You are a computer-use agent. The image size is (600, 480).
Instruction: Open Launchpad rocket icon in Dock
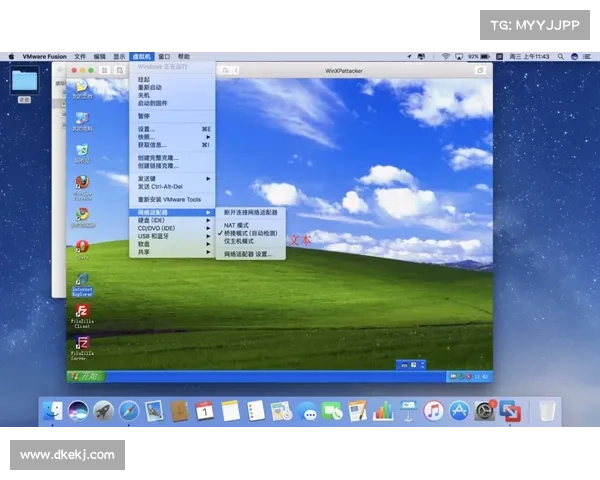pyautogui.click(x=103, y=411)
